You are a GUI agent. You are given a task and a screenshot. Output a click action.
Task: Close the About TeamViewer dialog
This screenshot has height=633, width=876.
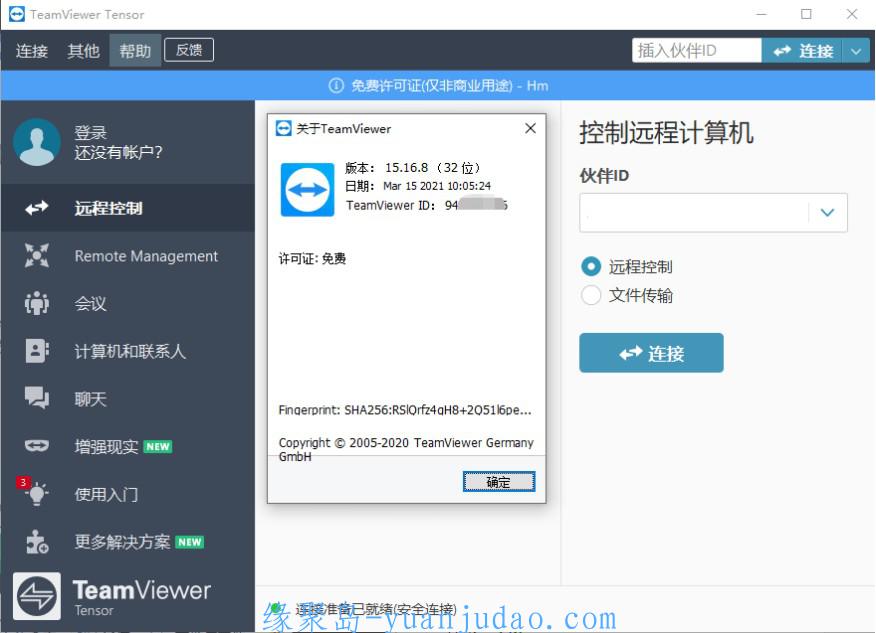pyautogui.click(x=530, y=128)
